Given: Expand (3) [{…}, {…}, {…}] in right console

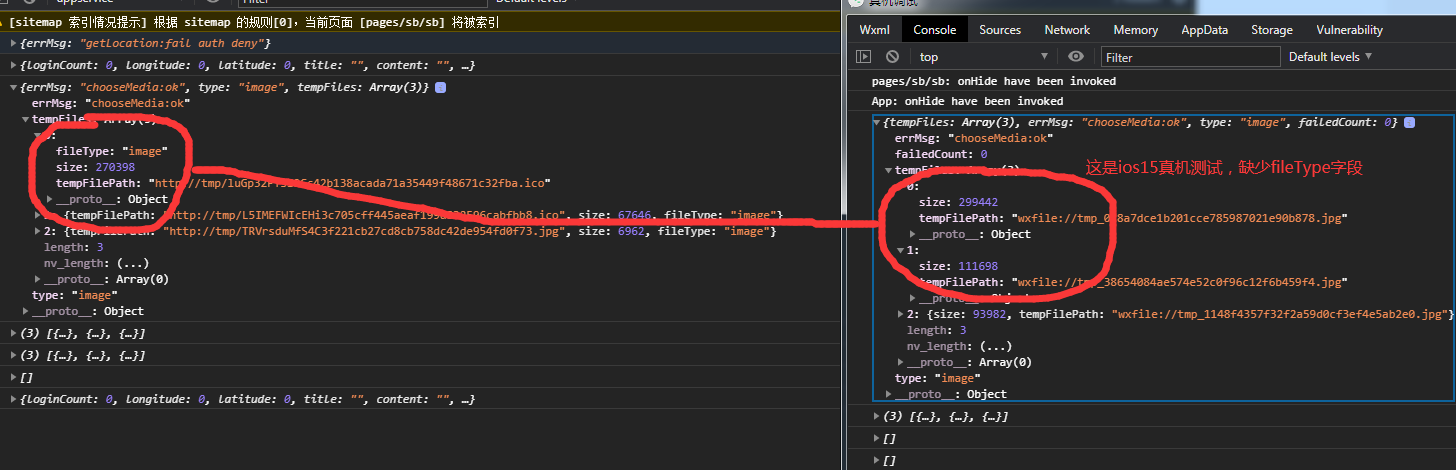Looking at the screenshot, I should point(877,416).
